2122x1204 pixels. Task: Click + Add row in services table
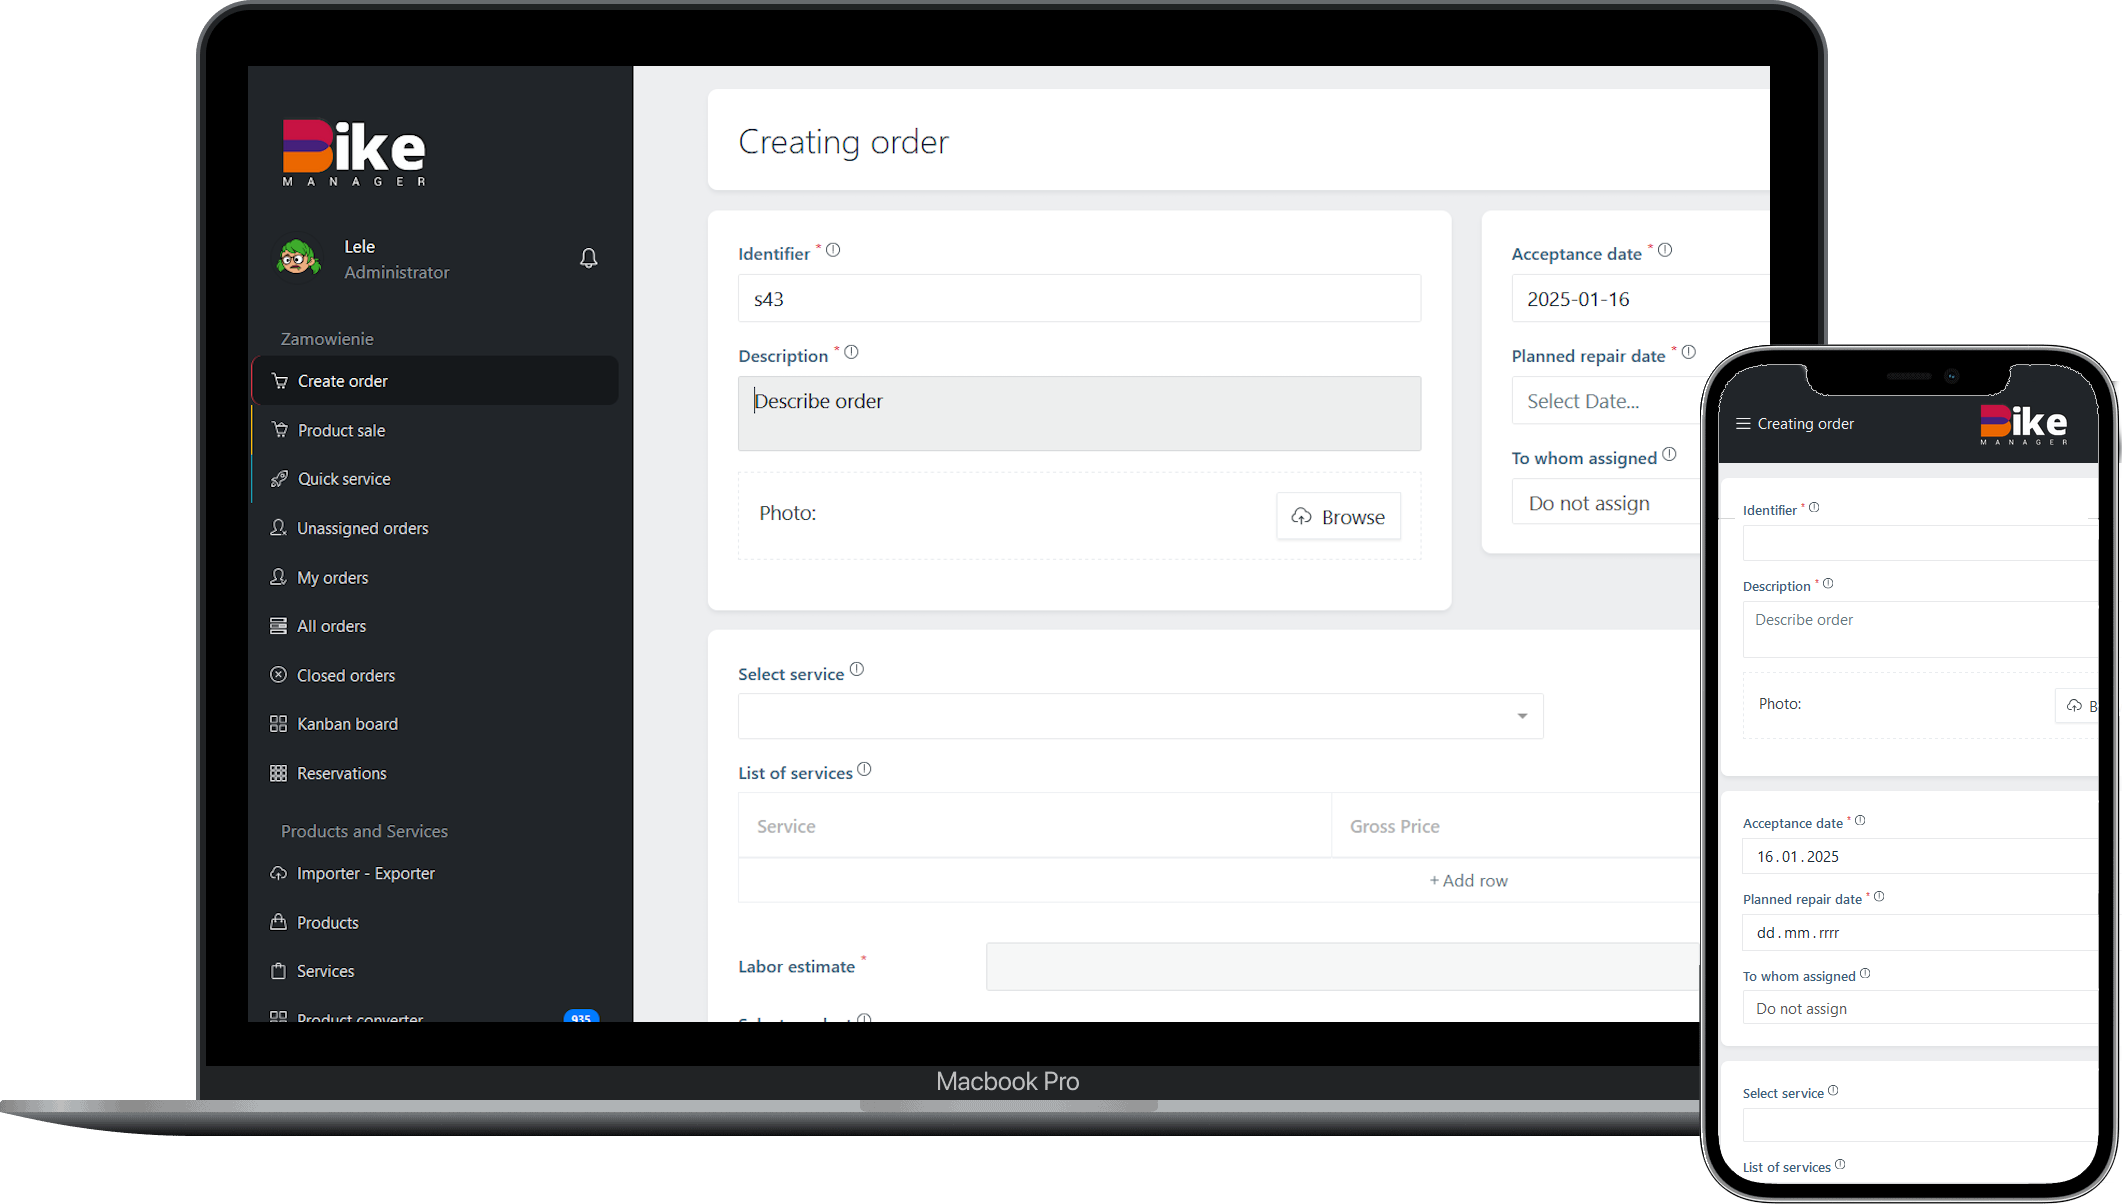coord(1467,881)
